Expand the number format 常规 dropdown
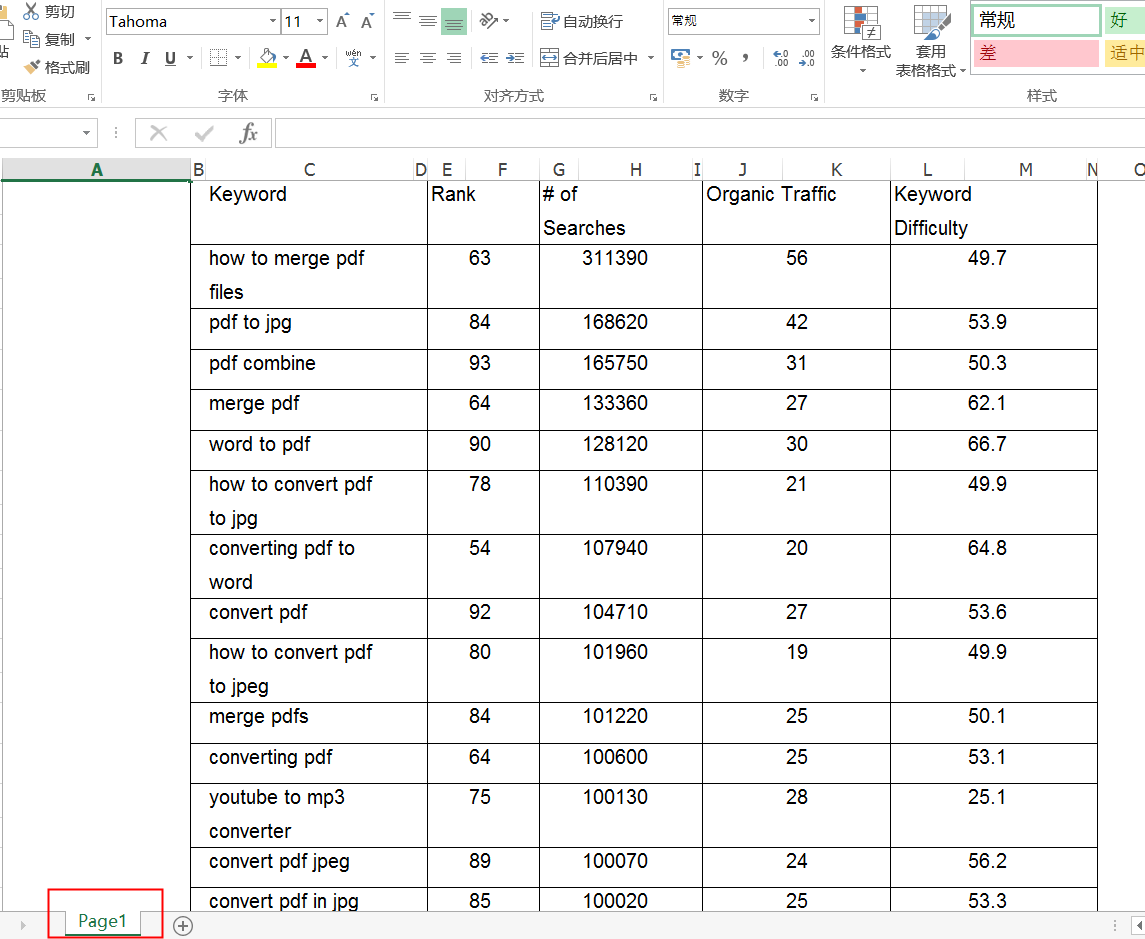Screen dimensions: 1145x939 tap(811, 21)
